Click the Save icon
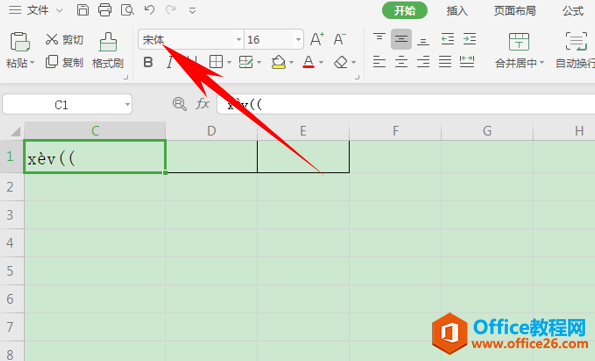Image resolution: width=595 pixels, height=361 pixels. pos(83,10)
